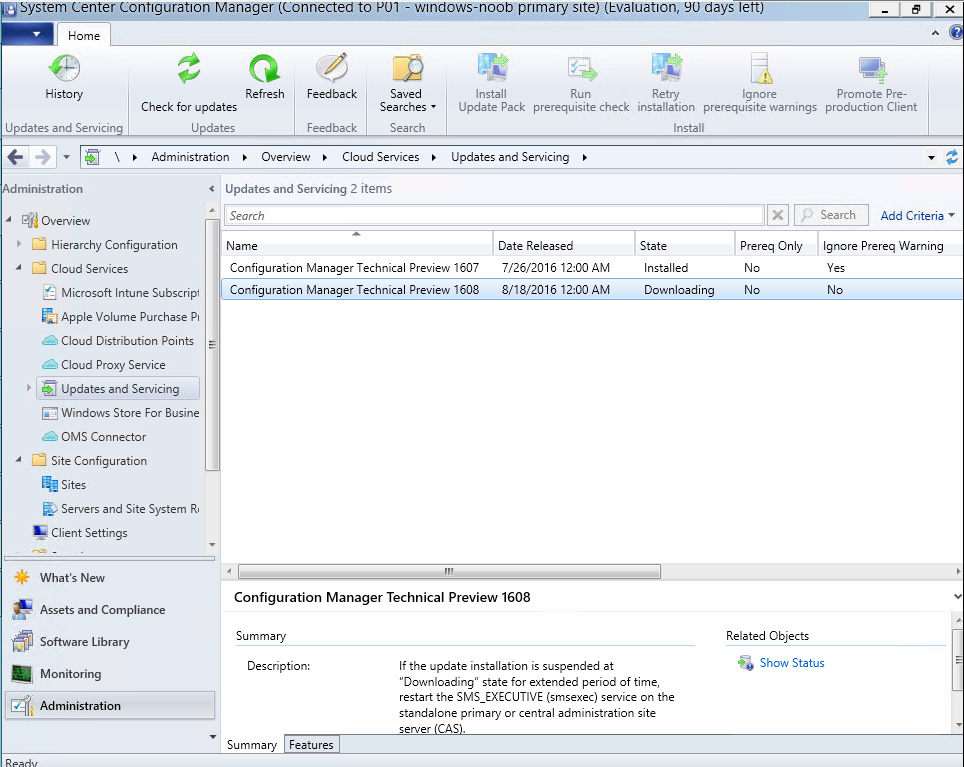
Task: Switch to Summary tab
Action: (x=252, y=745)
